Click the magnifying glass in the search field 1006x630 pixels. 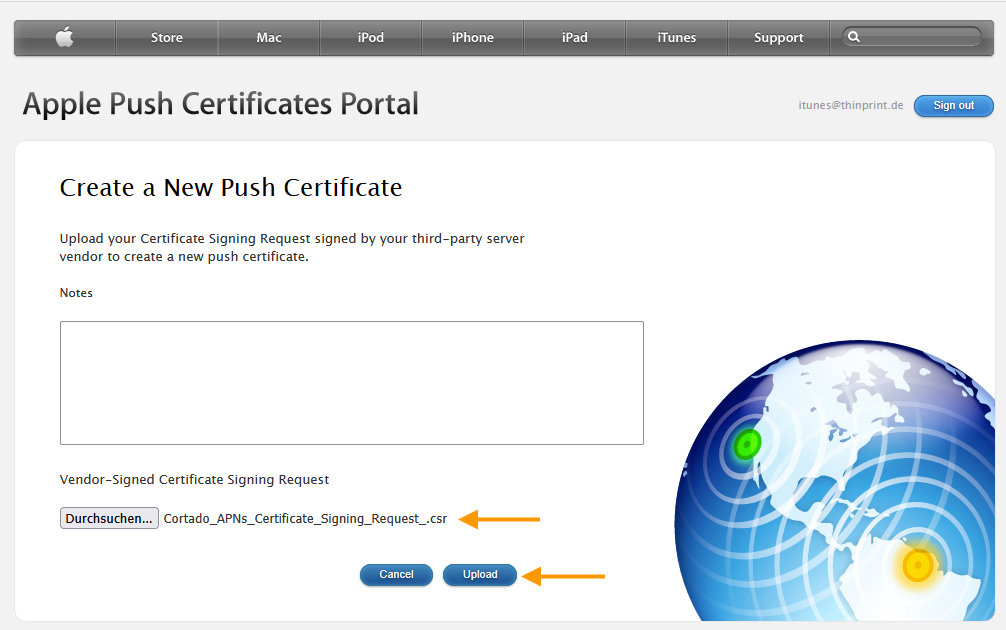[854, 36]
